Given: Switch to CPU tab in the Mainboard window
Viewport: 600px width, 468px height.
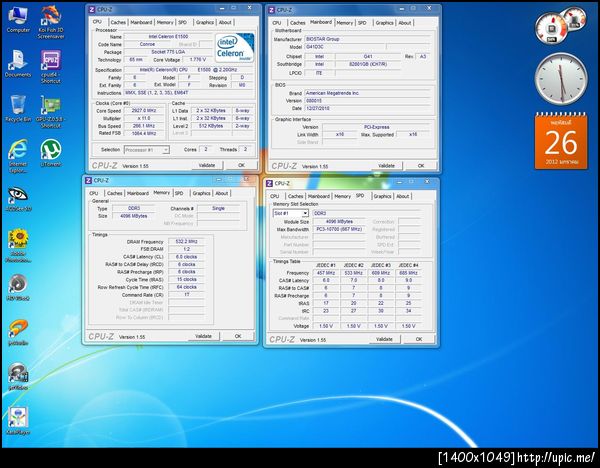Looking at the screenshot, I should pos(277,23).
